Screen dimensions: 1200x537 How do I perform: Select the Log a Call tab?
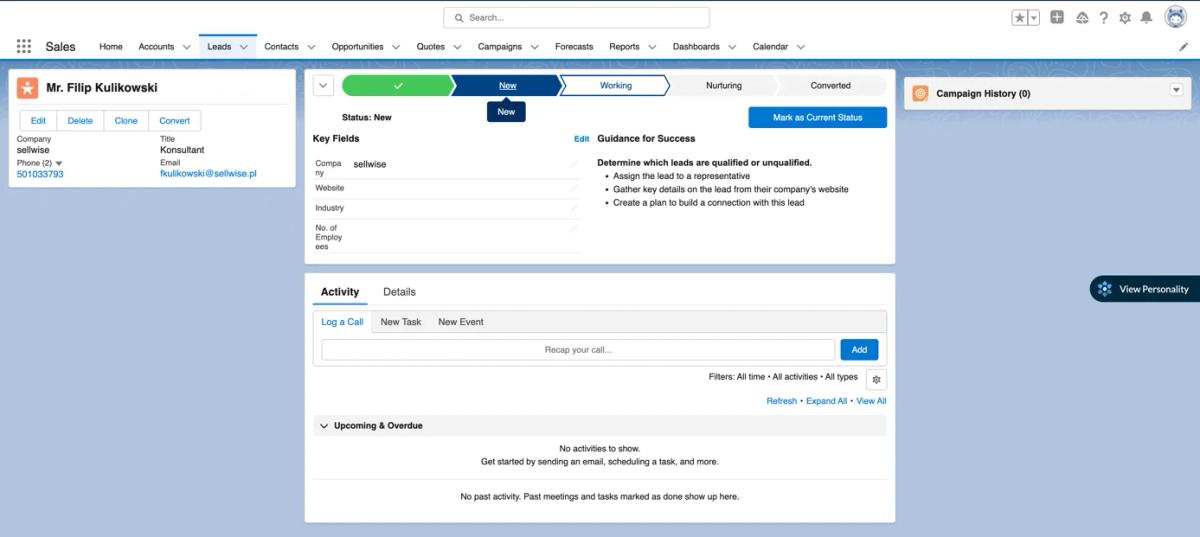tap(342, 322)
